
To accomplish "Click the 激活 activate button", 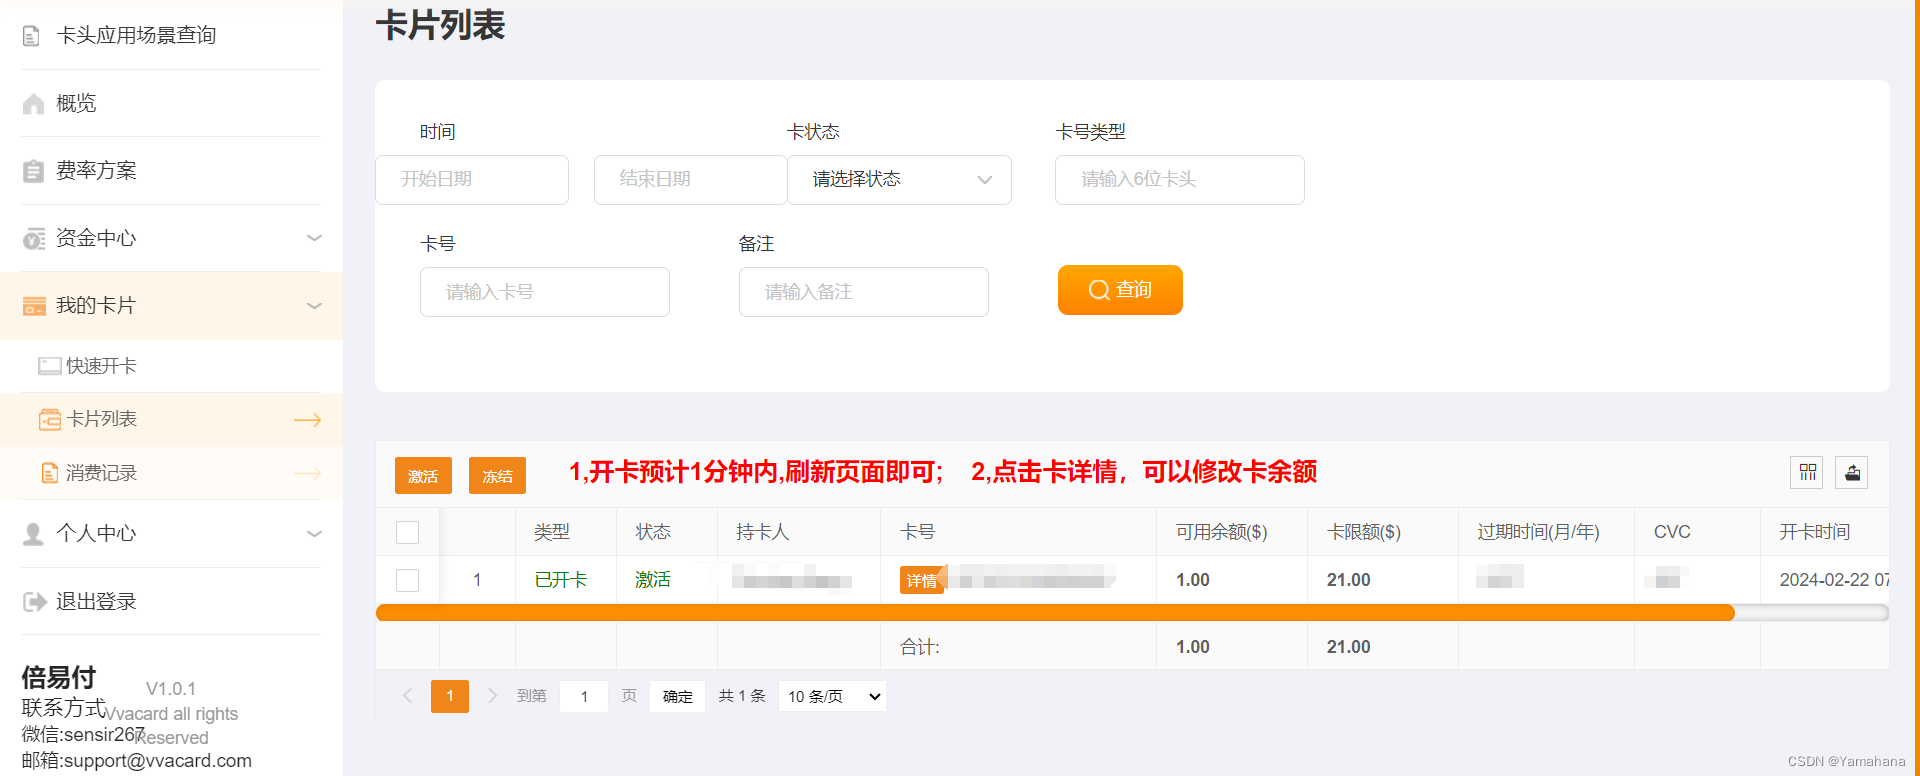I will tap(423, 476).
